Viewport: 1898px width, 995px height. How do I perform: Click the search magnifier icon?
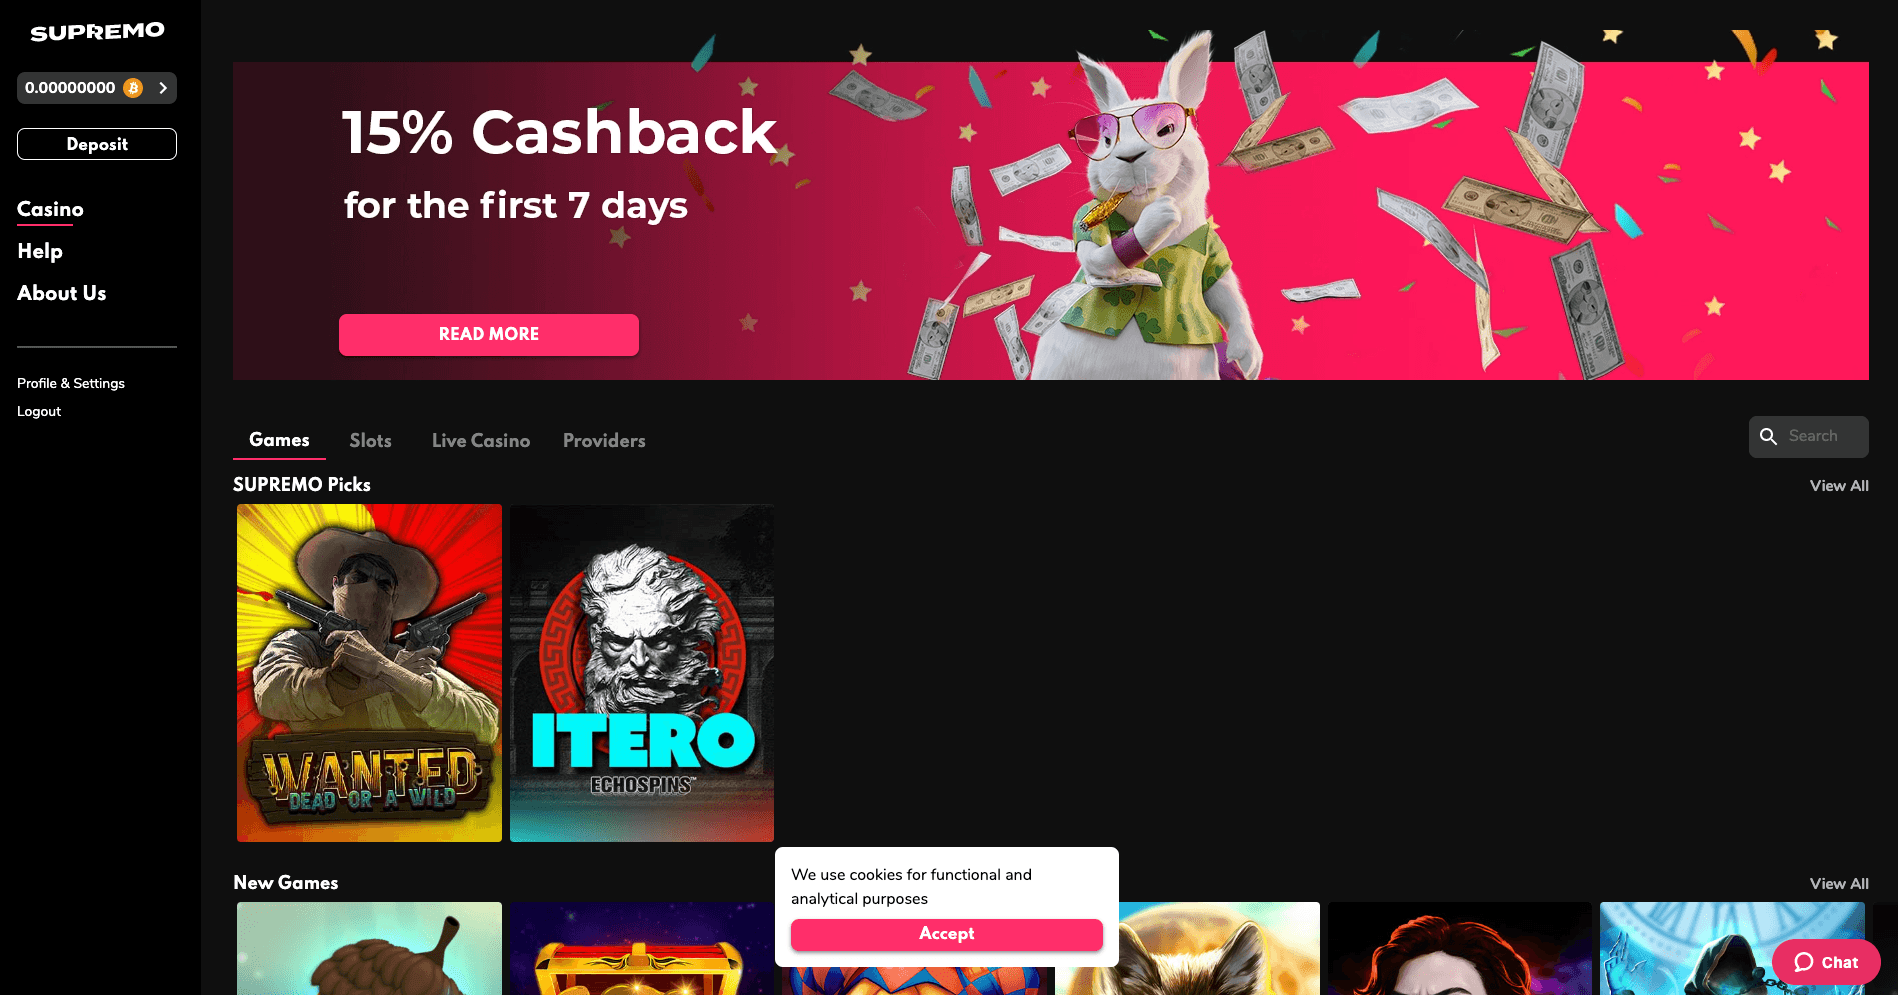1768,436
